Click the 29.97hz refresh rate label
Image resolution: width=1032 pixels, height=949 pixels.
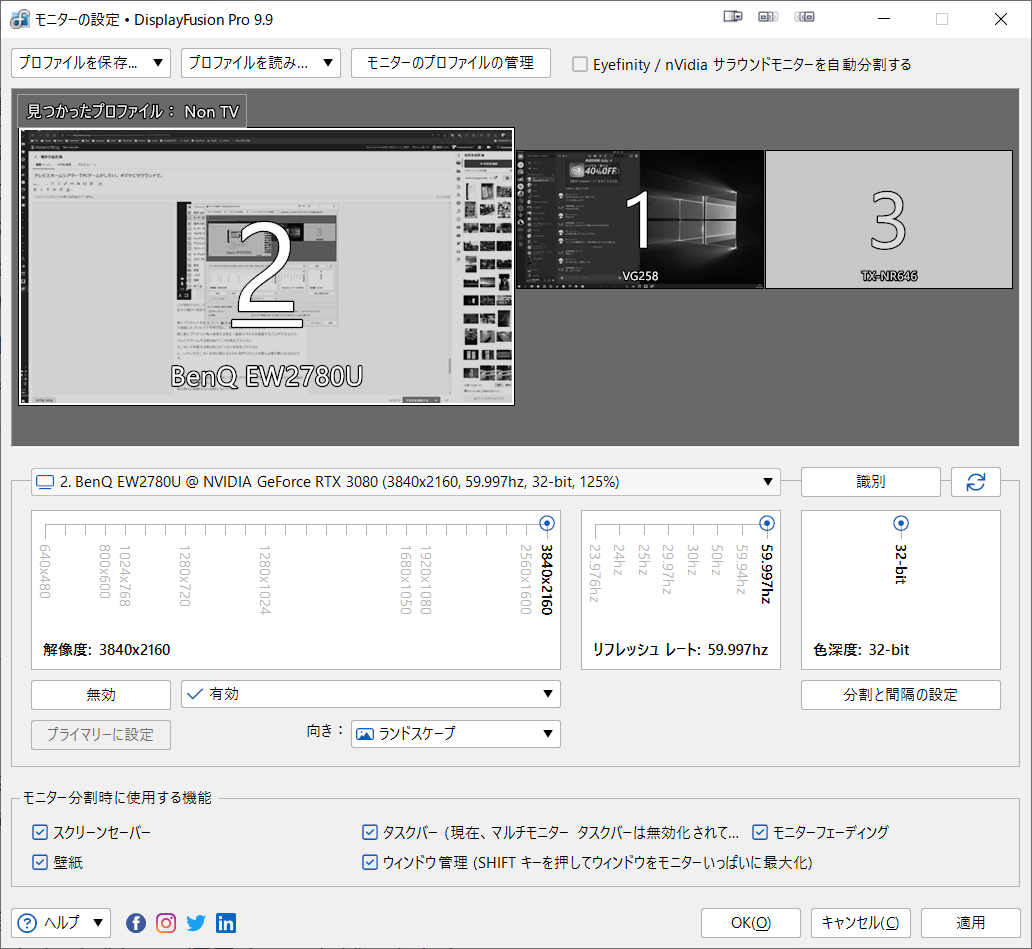(x=669, y=569)
